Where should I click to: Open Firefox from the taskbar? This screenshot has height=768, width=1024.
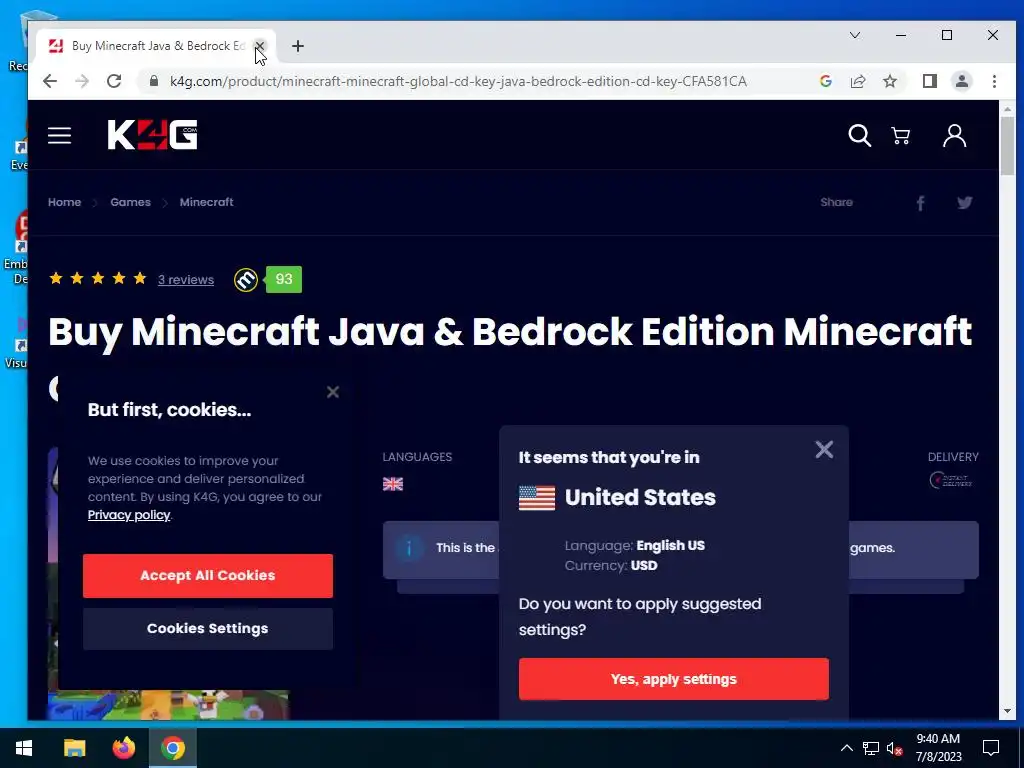coord(123,748)
